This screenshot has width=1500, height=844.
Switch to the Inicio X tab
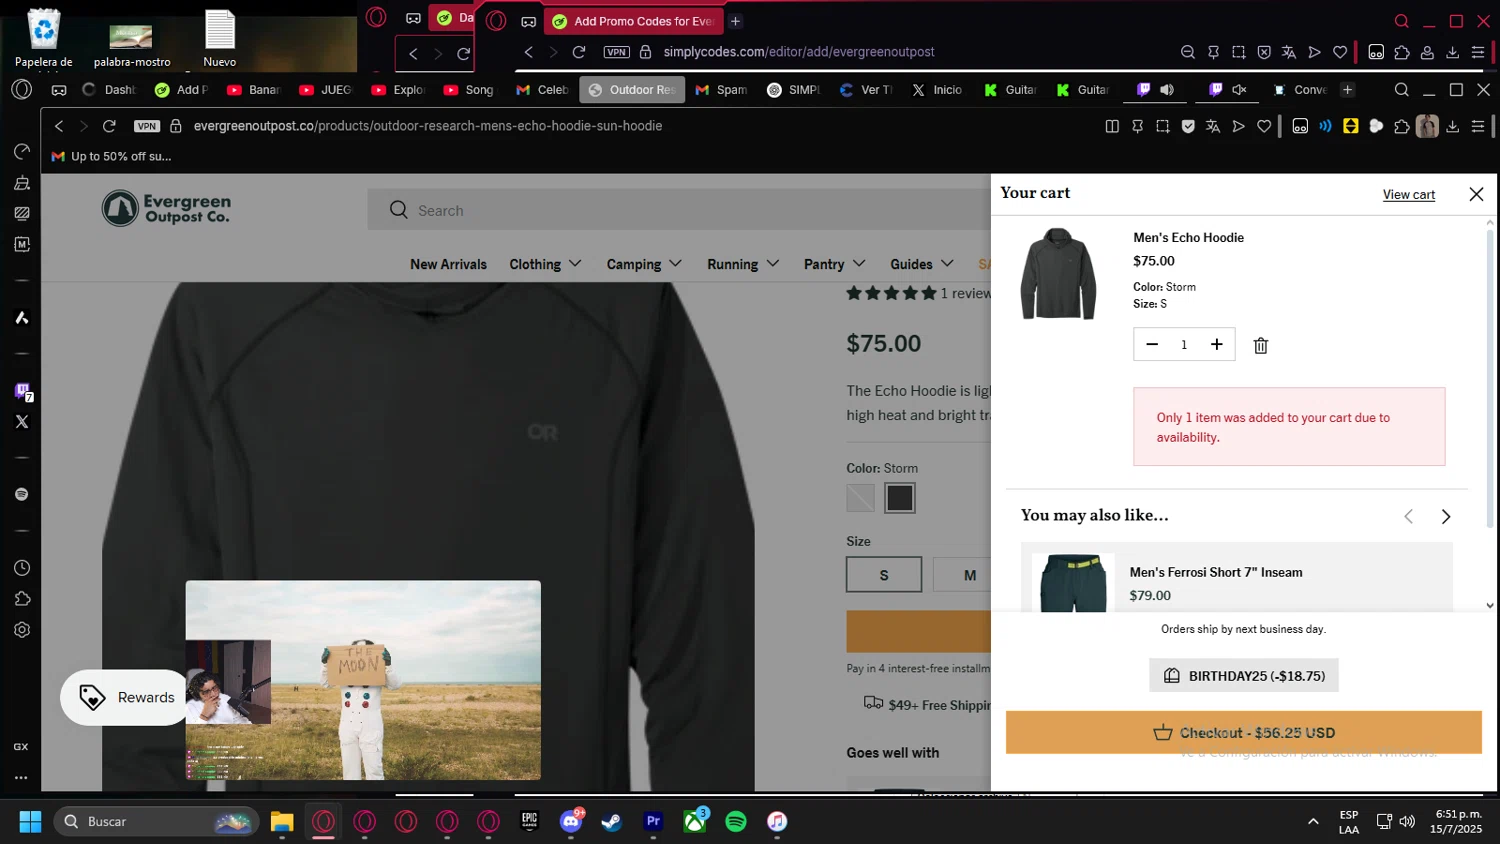click(x=937, y=90)
